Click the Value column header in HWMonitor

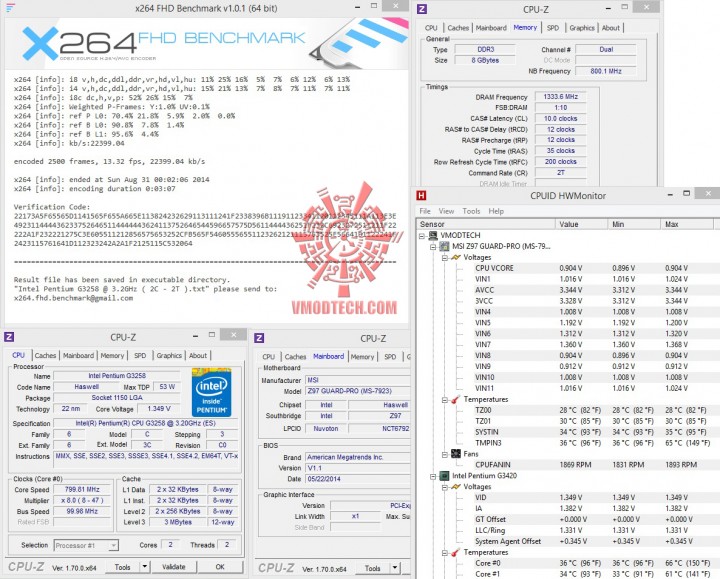(582, 224)
